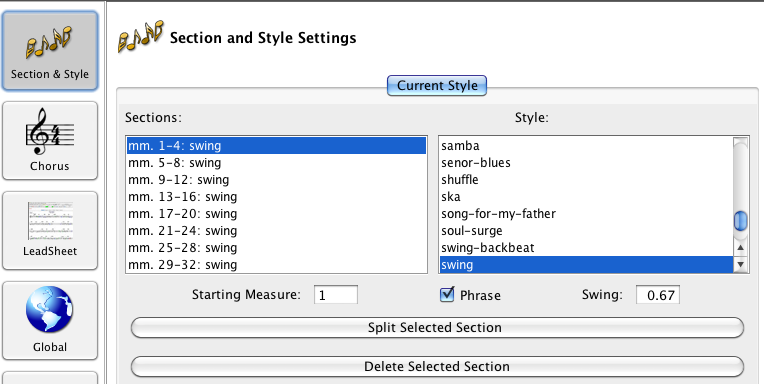The height and width of the screenshot is (384, 764).
Task: Click the Style list scrollbar thumb
Action: click(740, 221)
